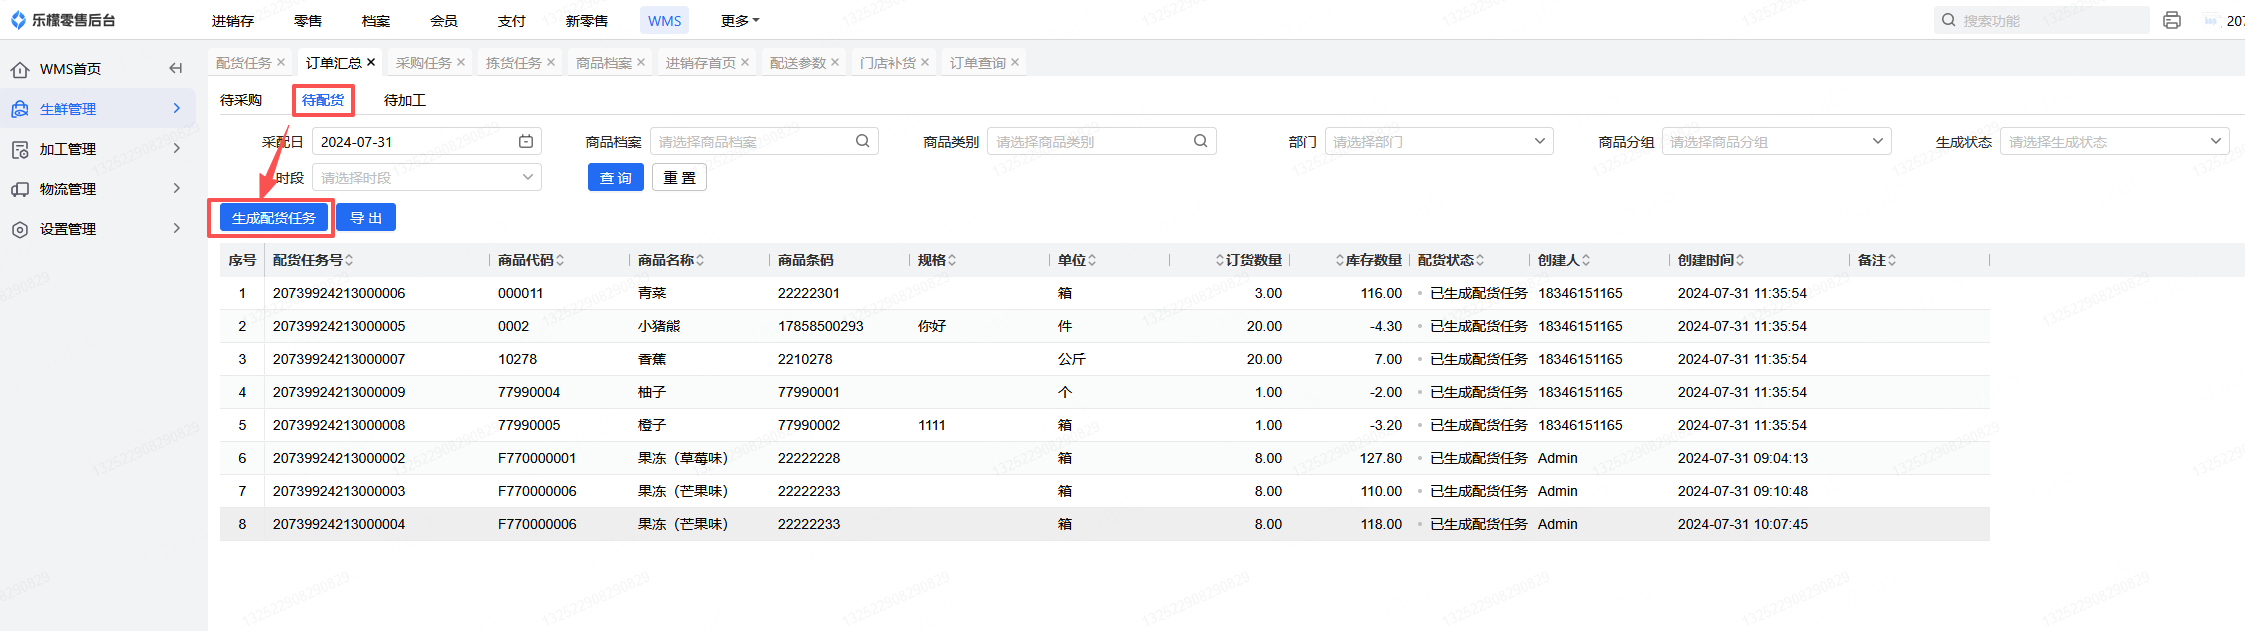Close the 订单汇总 tab
This screenshot has height=631, width=2245.
[x=371, y=62]
